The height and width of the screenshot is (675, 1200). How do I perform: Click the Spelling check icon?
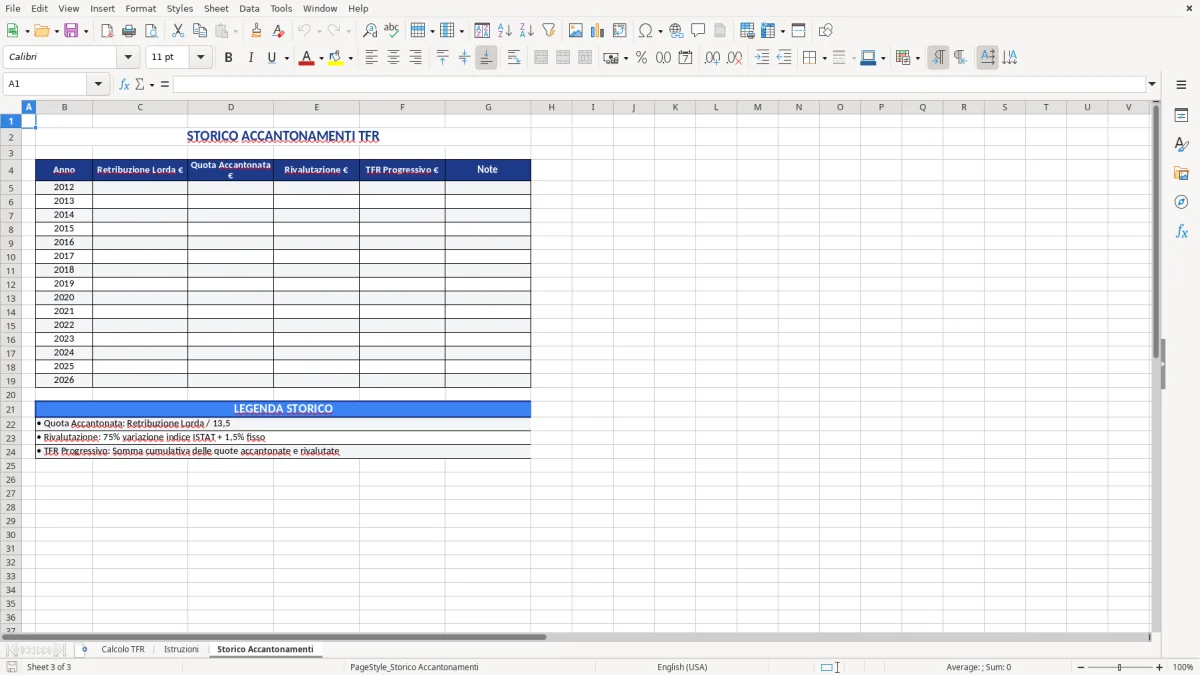click(x=392, y=31)
